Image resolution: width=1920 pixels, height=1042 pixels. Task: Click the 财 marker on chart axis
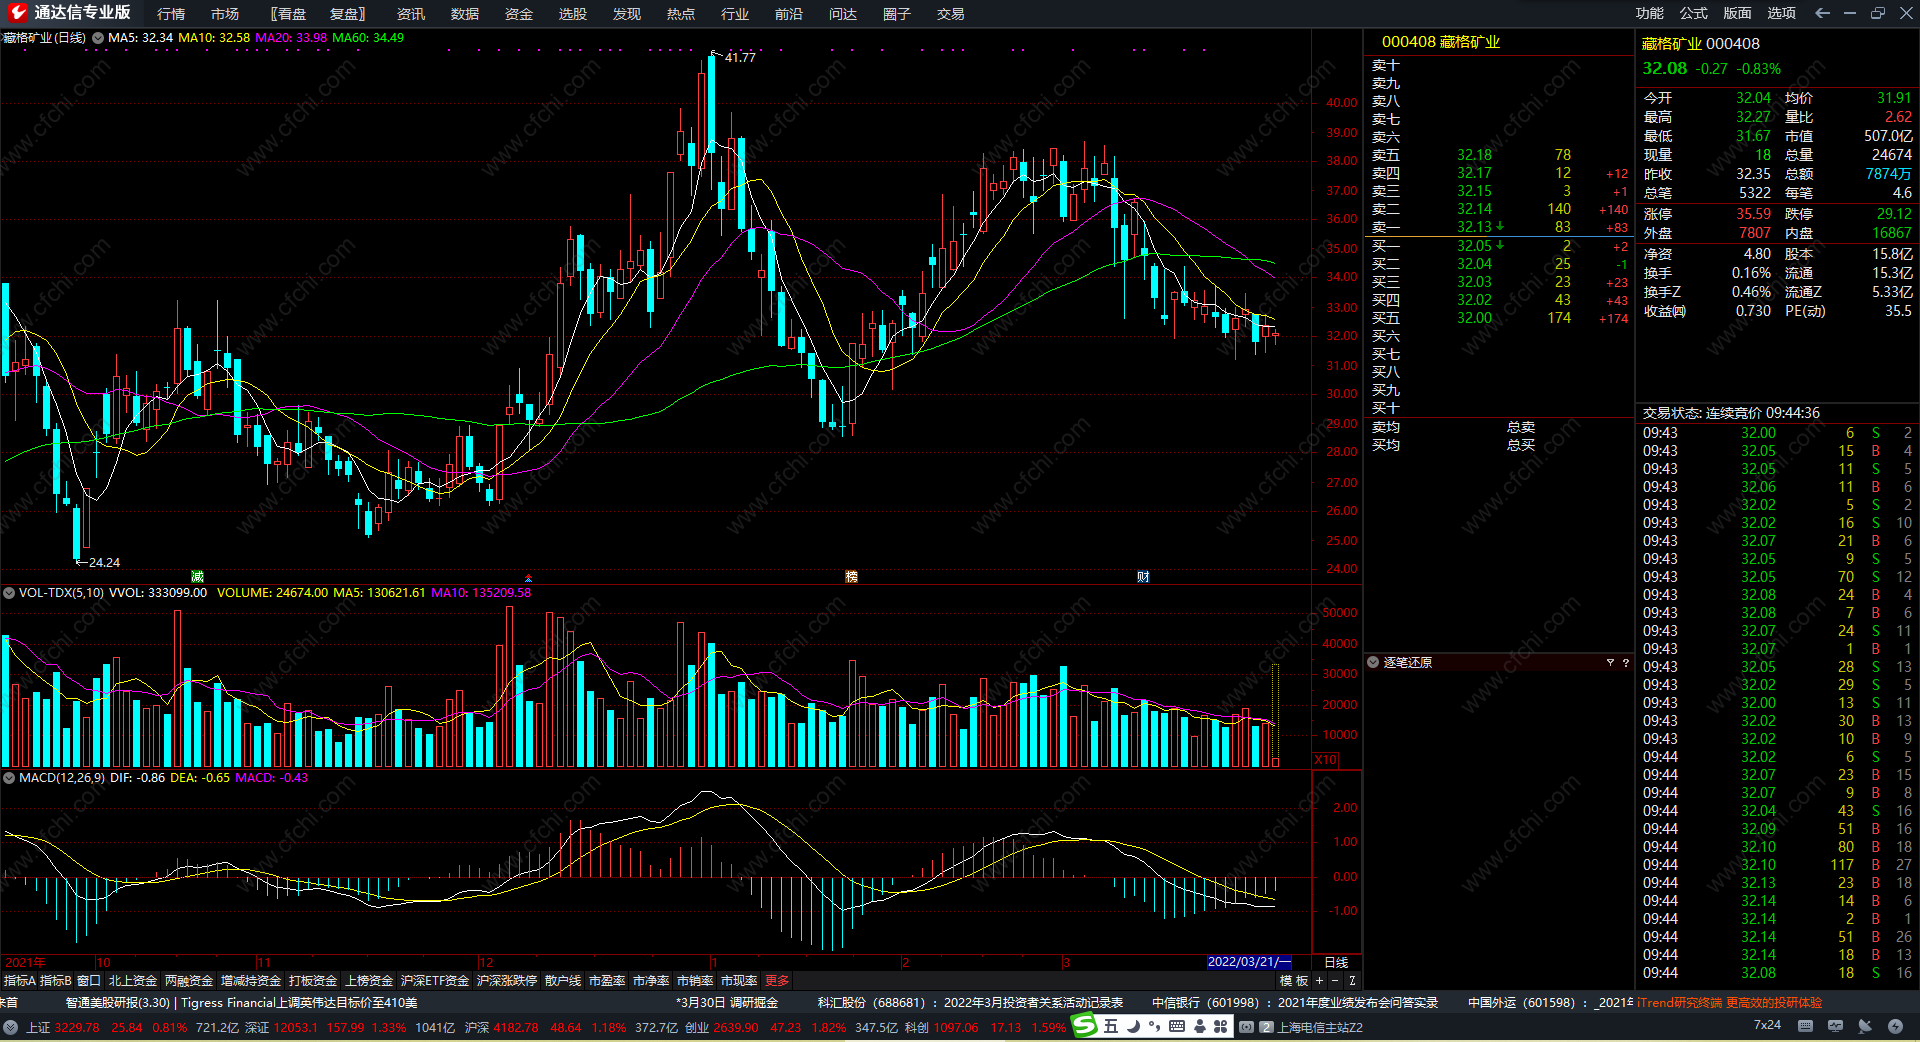pos(1143,576)
